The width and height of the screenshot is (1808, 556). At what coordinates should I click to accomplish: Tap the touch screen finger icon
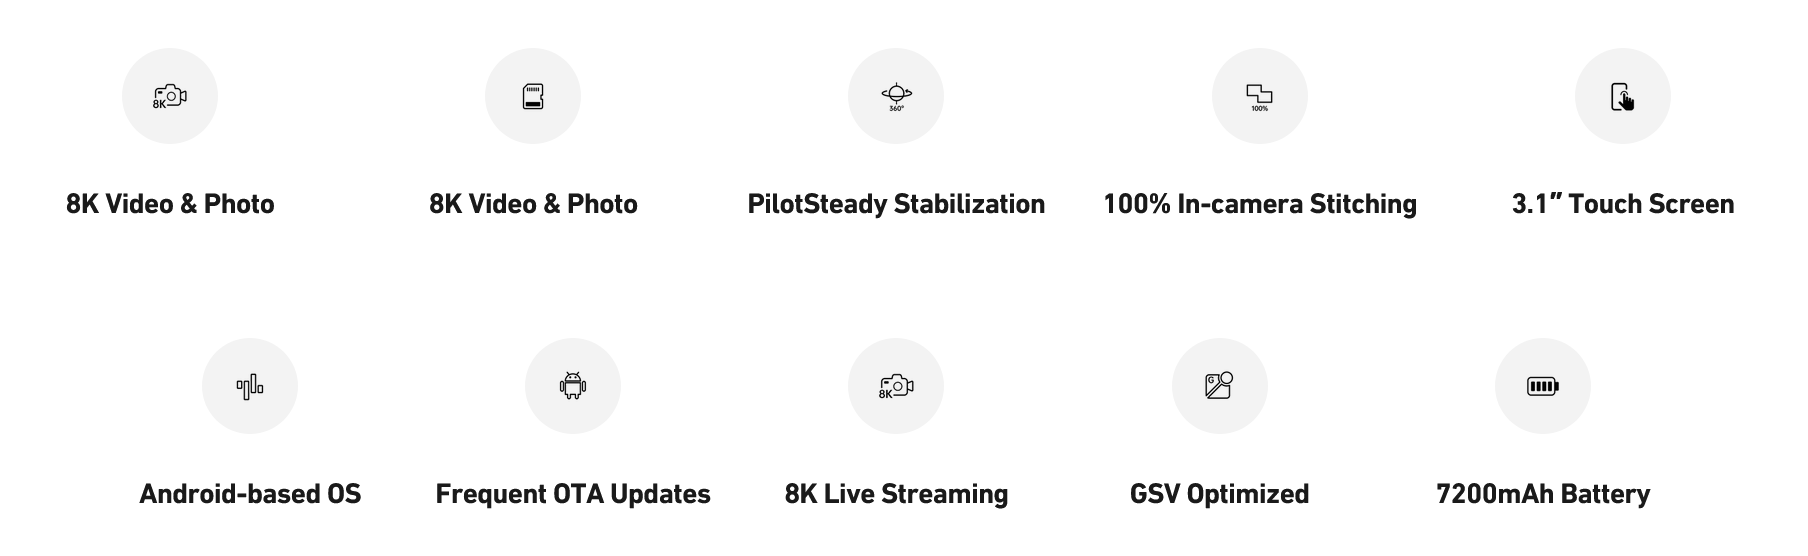pyautogui.click(x=1622, y=96)
